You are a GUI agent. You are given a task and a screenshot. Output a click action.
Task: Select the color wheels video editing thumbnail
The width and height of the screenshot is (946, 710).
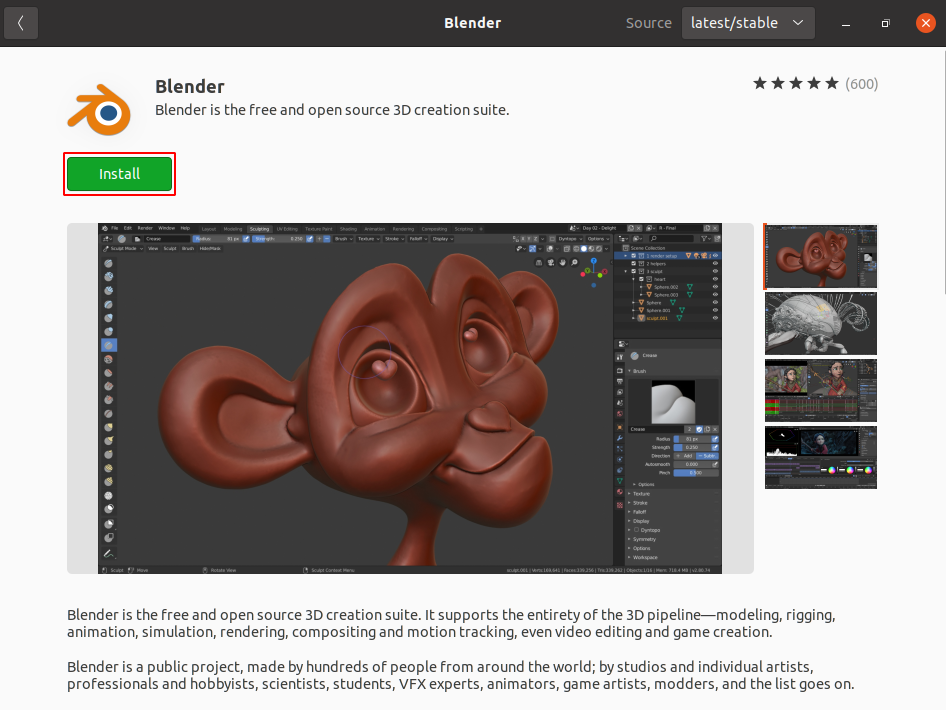point(821,457)
